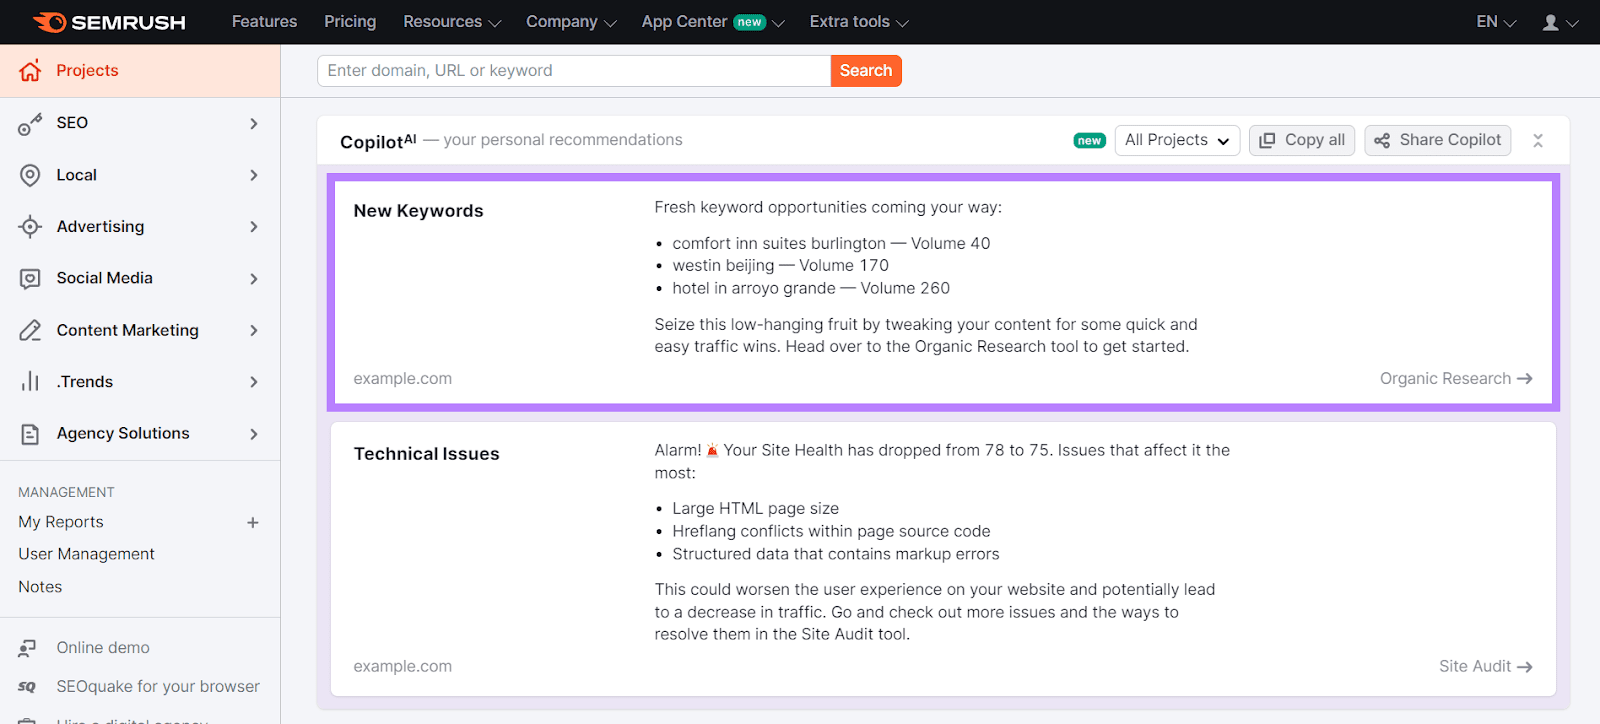1600x724 pixels.
Task: Click the SEO sidebar label
Action: click(x=72, y=123)
